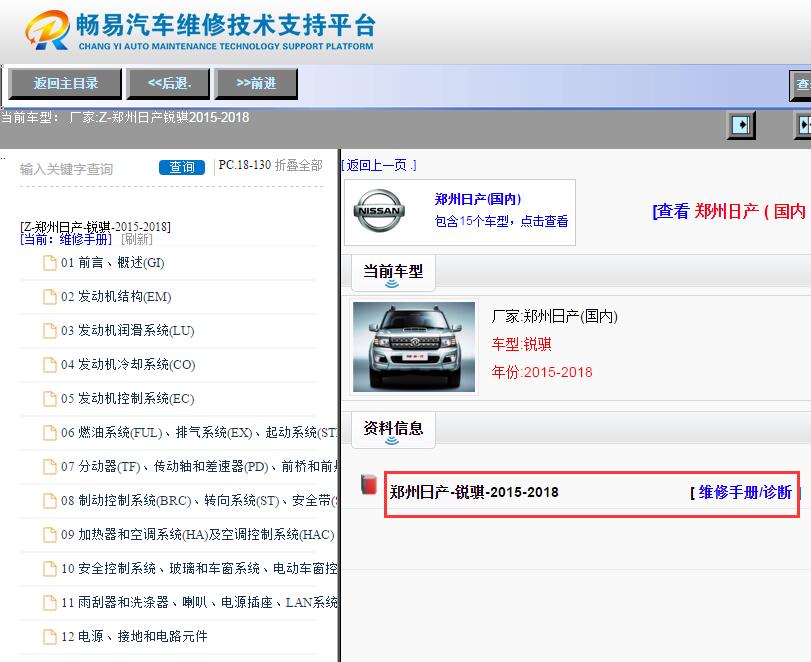Click the [Z-郑州日产-锐骐-2015-2018] tree heading
Viewport: 811px width, 662px height.
(x=95, y=227)
